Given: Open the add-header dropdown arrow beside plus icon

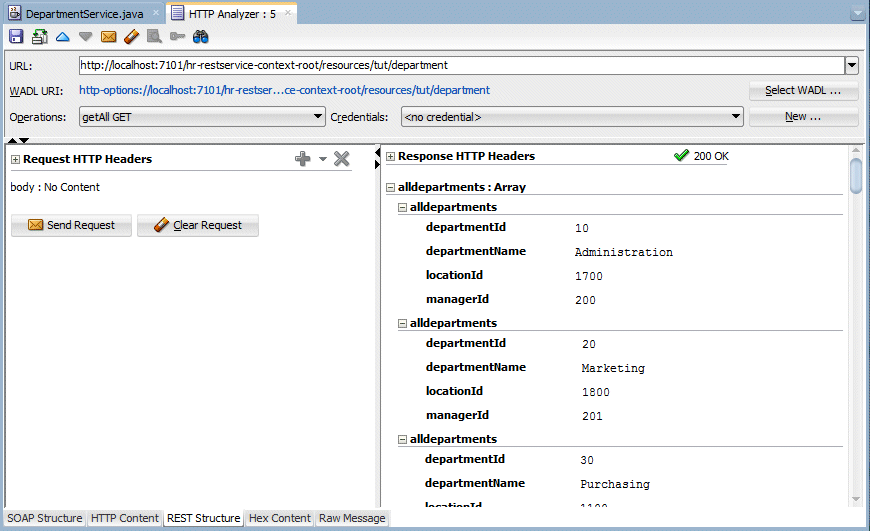Looking at the screenshot, I should [323, 159].
